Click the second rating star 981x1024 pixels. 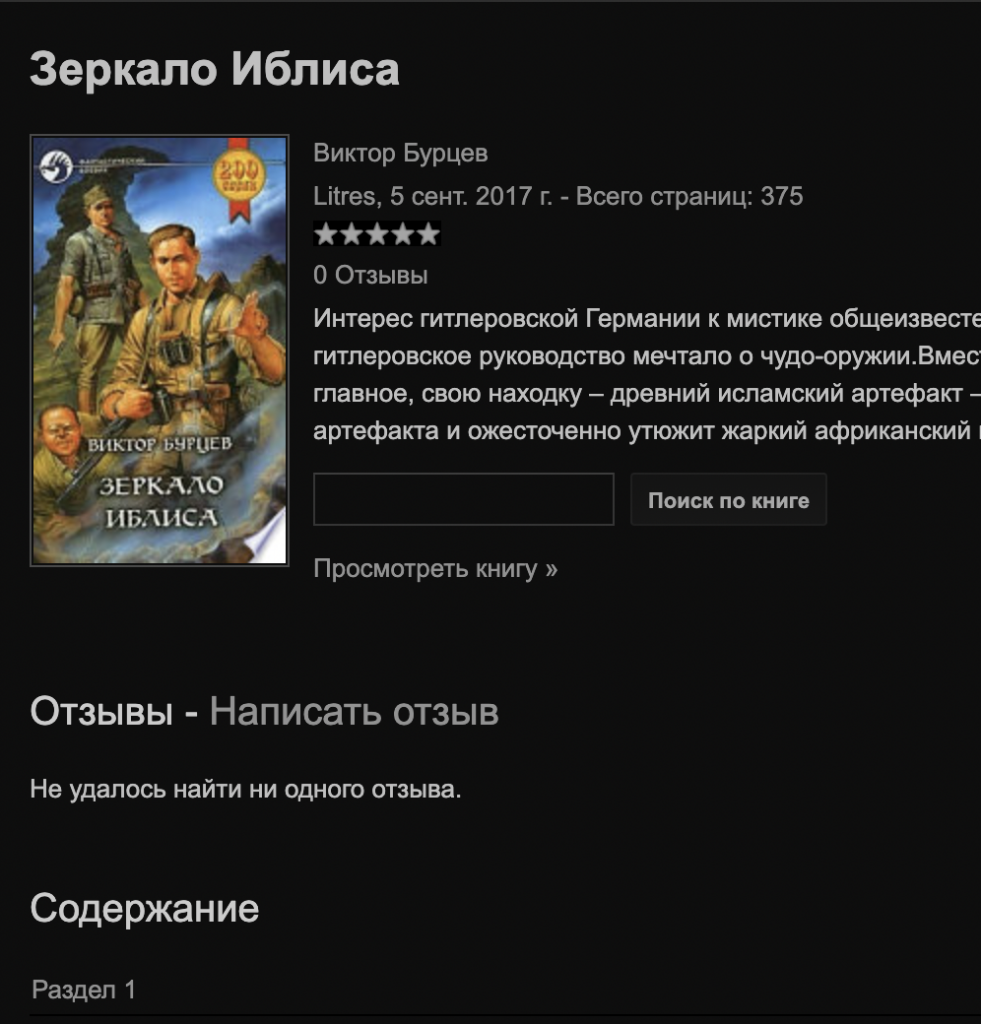(351, 234)
